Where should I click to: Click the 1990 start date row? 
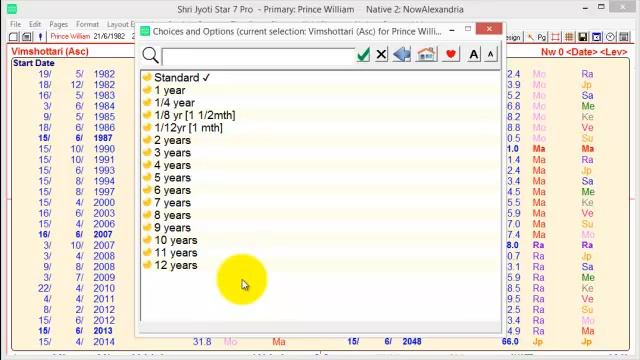tap(76, 149)
